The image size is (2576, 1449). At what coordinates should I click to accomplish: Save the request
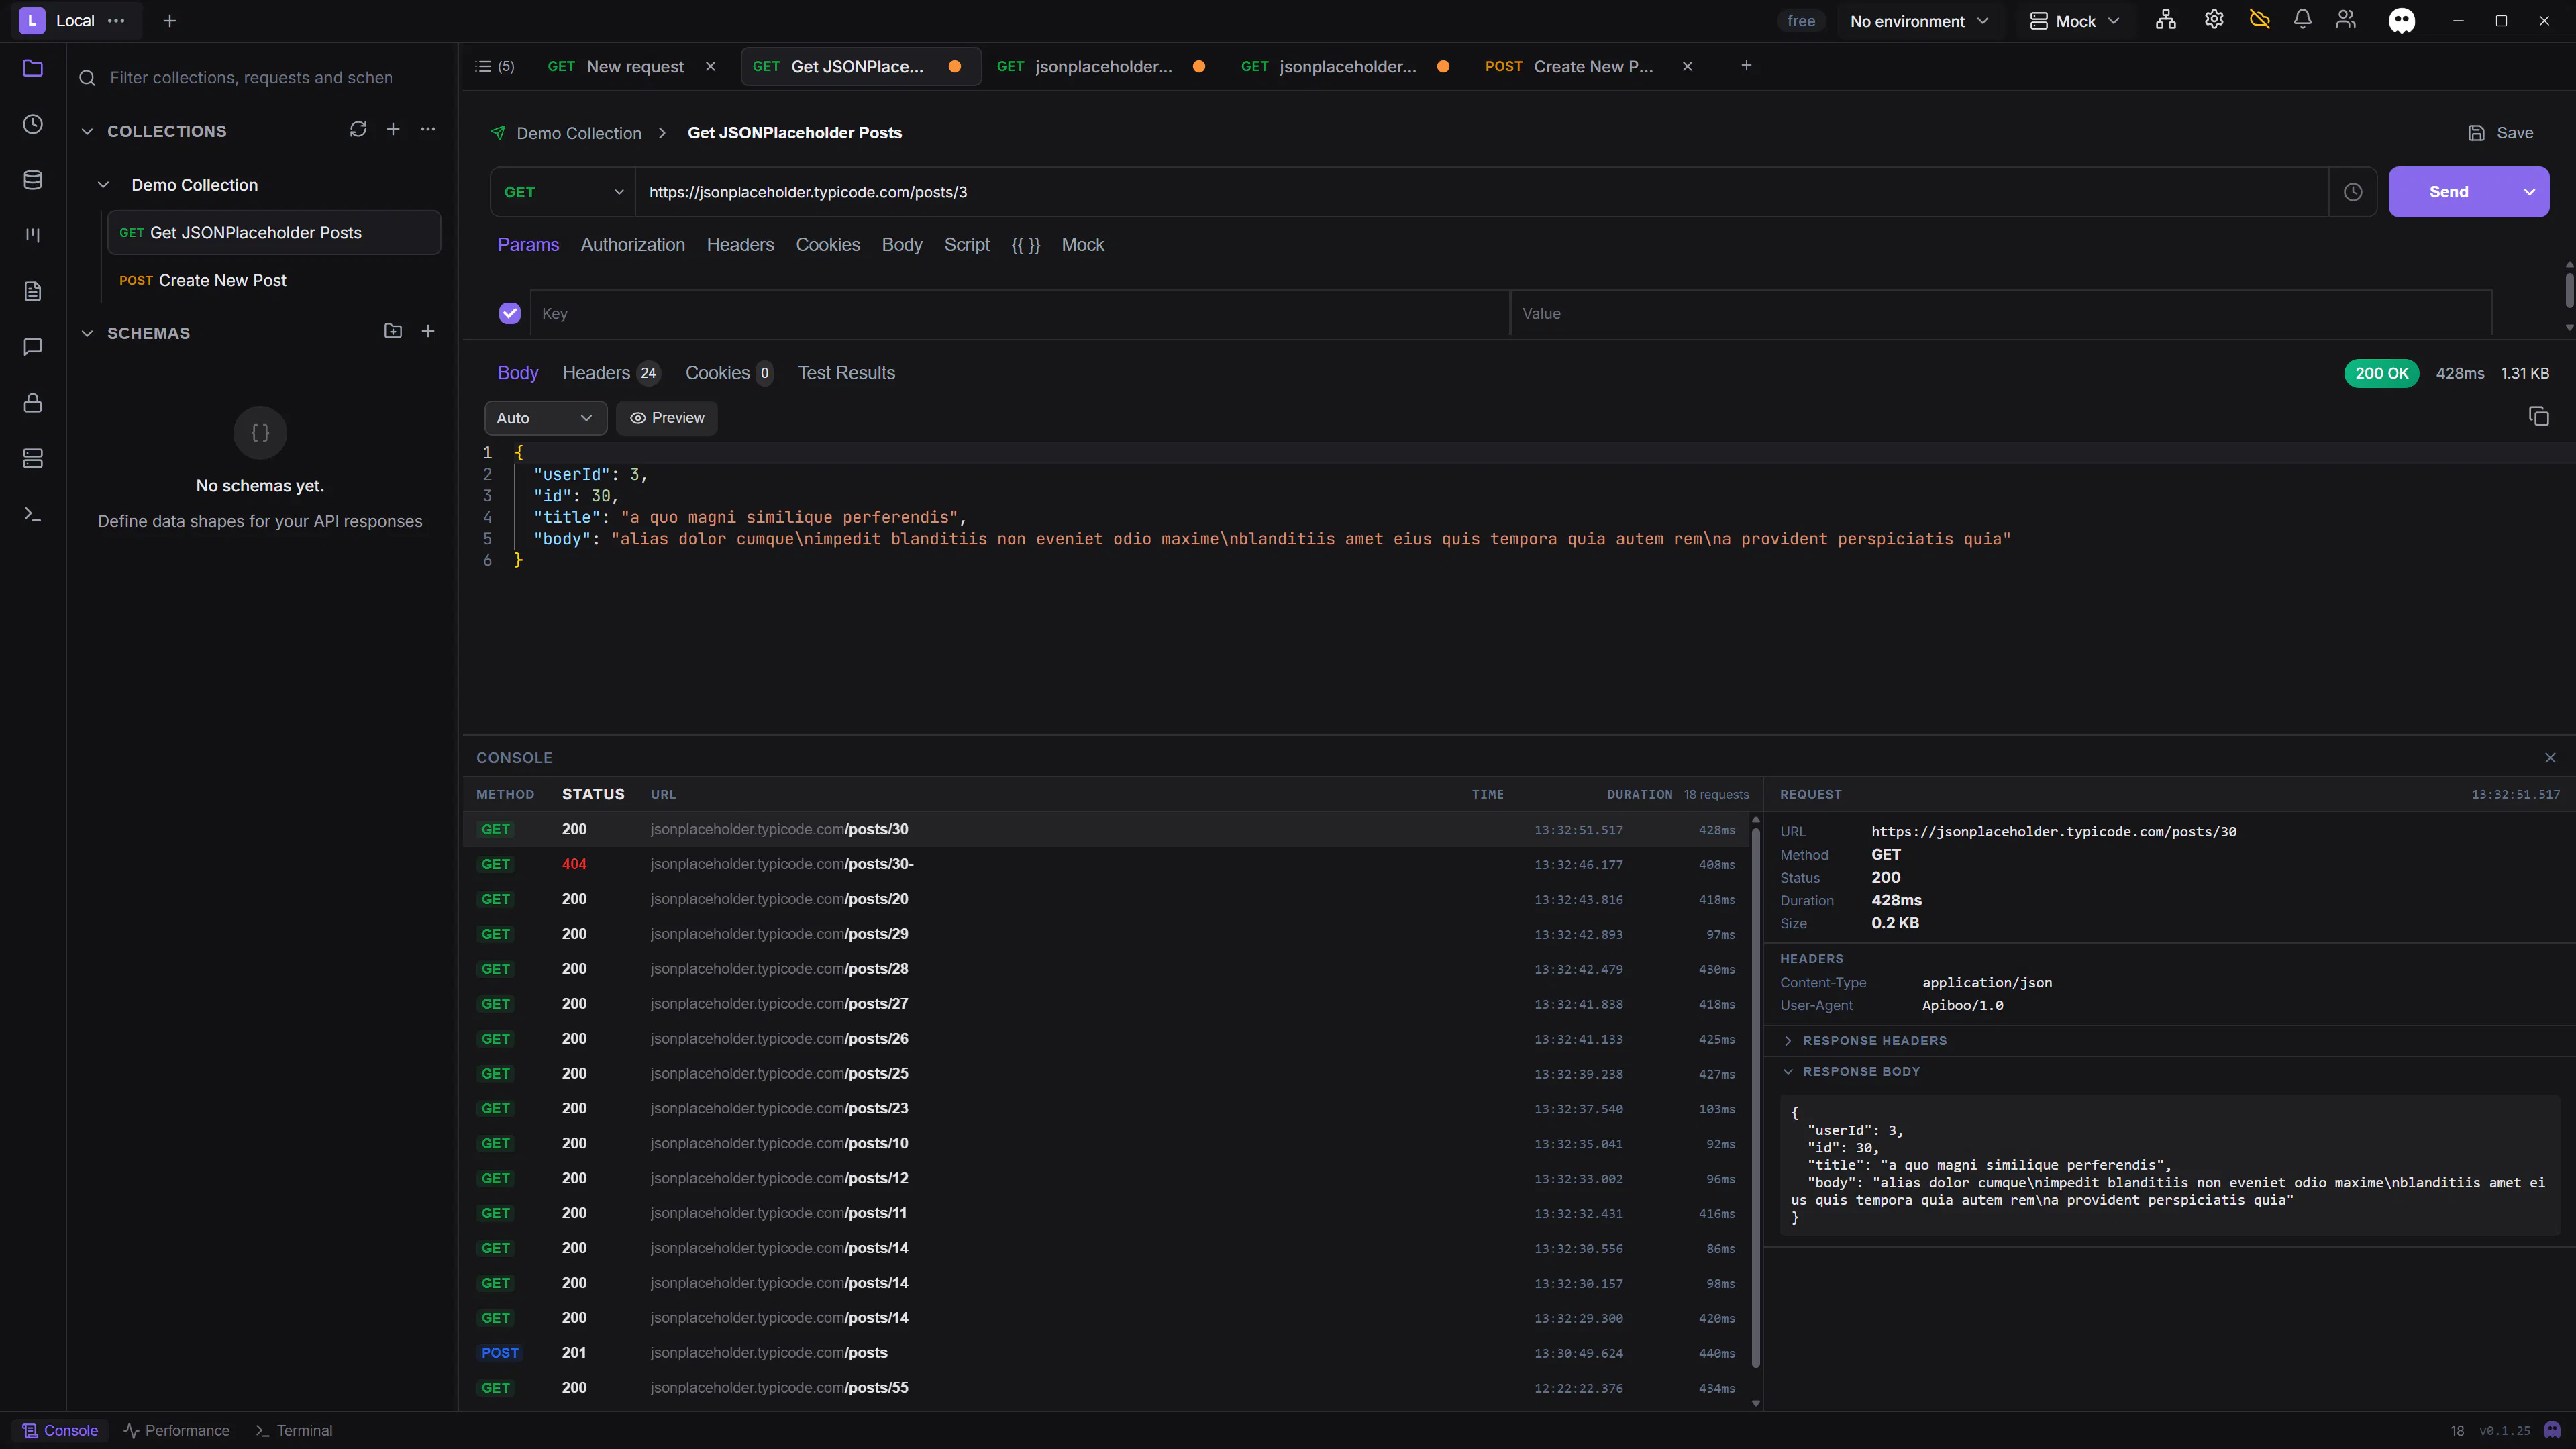click(2500, 133)
